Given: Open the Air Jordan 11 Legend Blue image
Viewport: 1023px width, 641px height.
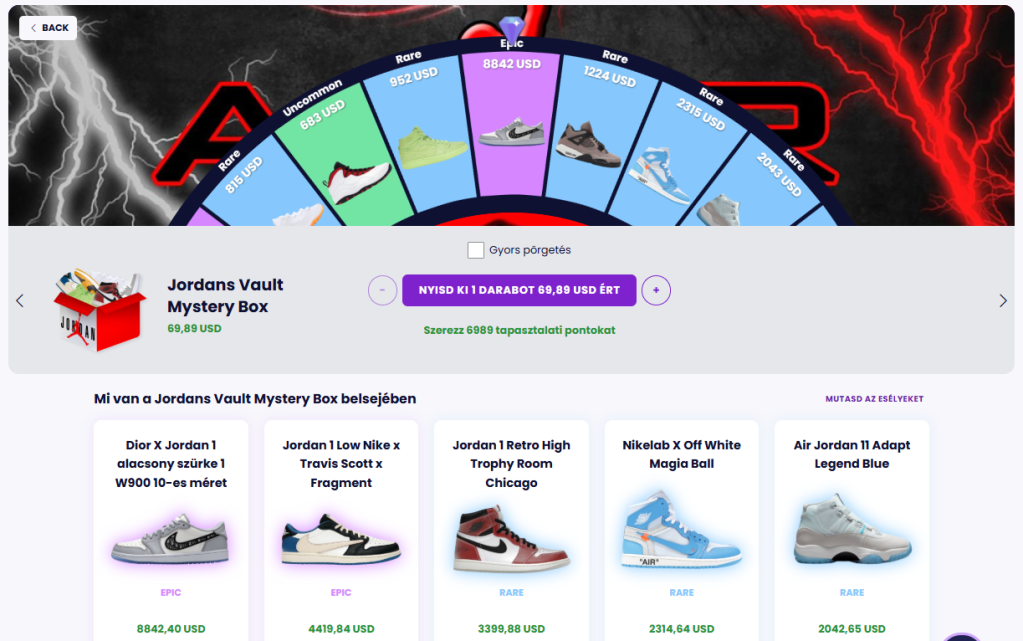Looking at the screenshot, I should pos(852,530).
